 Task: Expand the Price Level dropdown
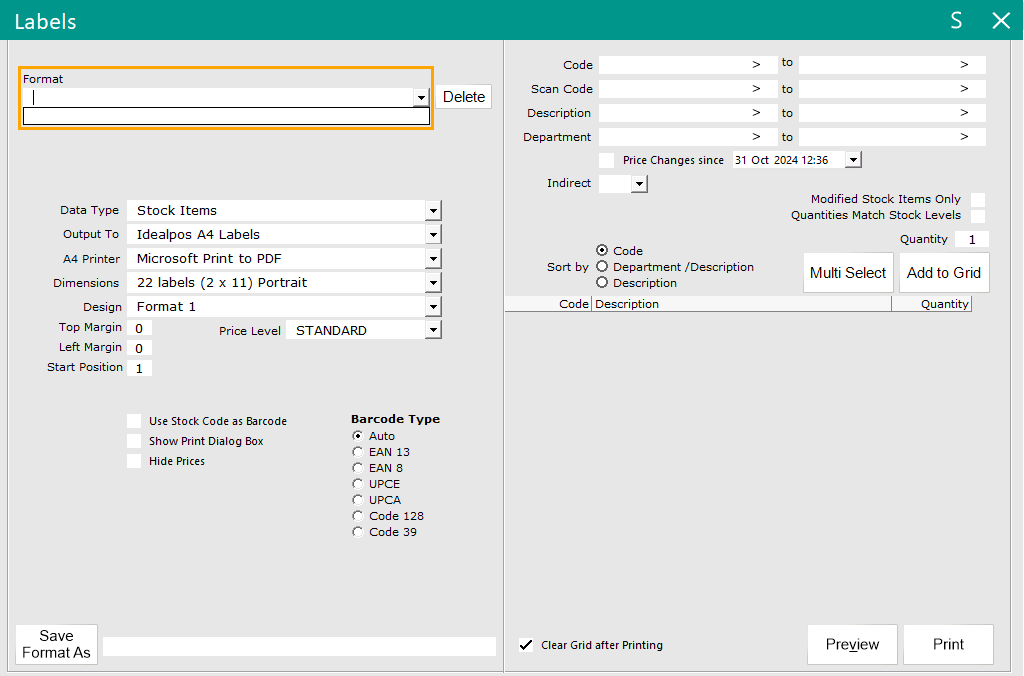[433, 330]
